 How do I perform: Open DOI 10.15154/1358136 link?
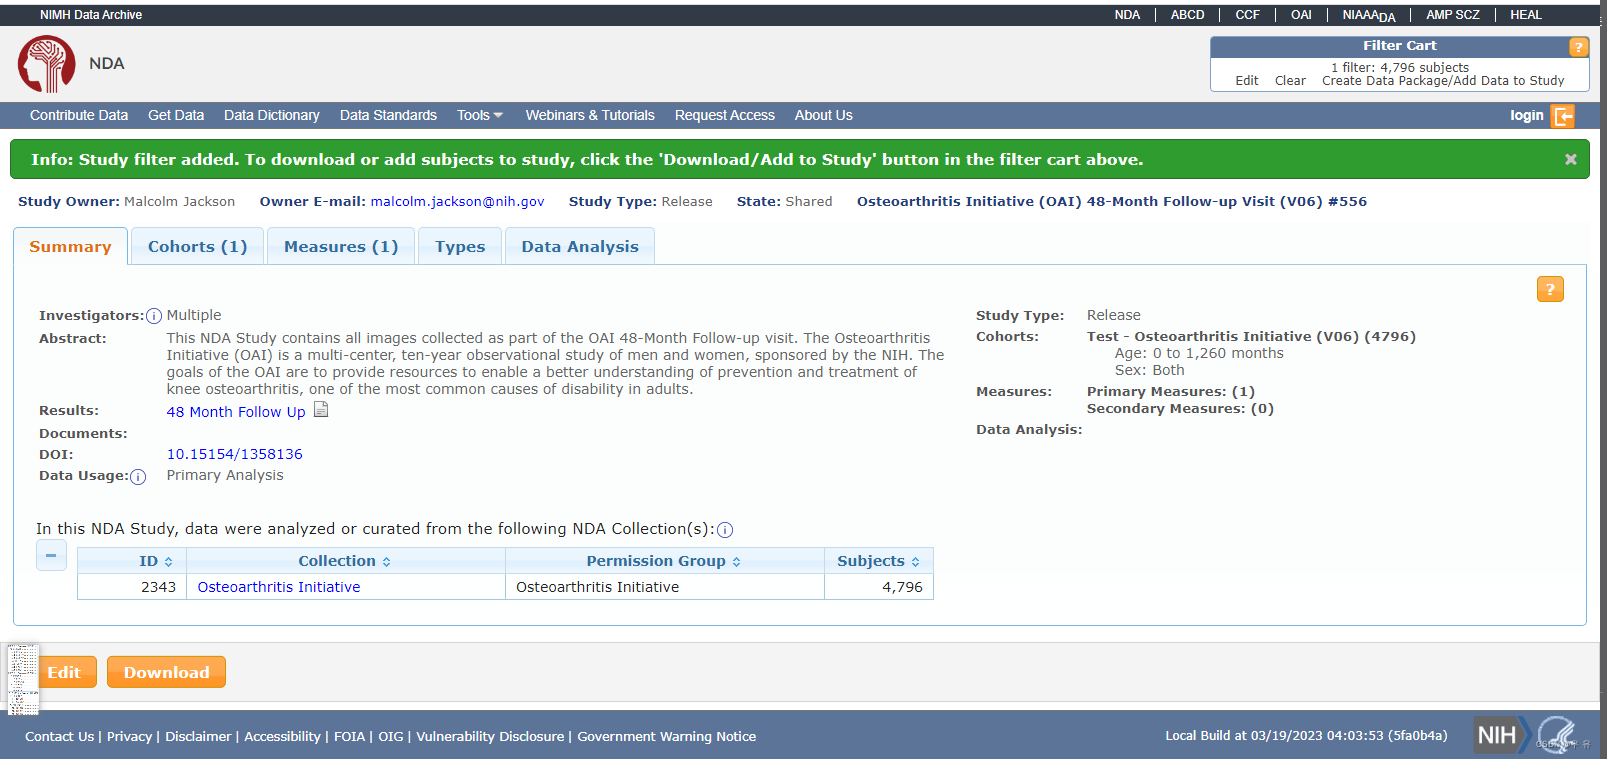234,454
